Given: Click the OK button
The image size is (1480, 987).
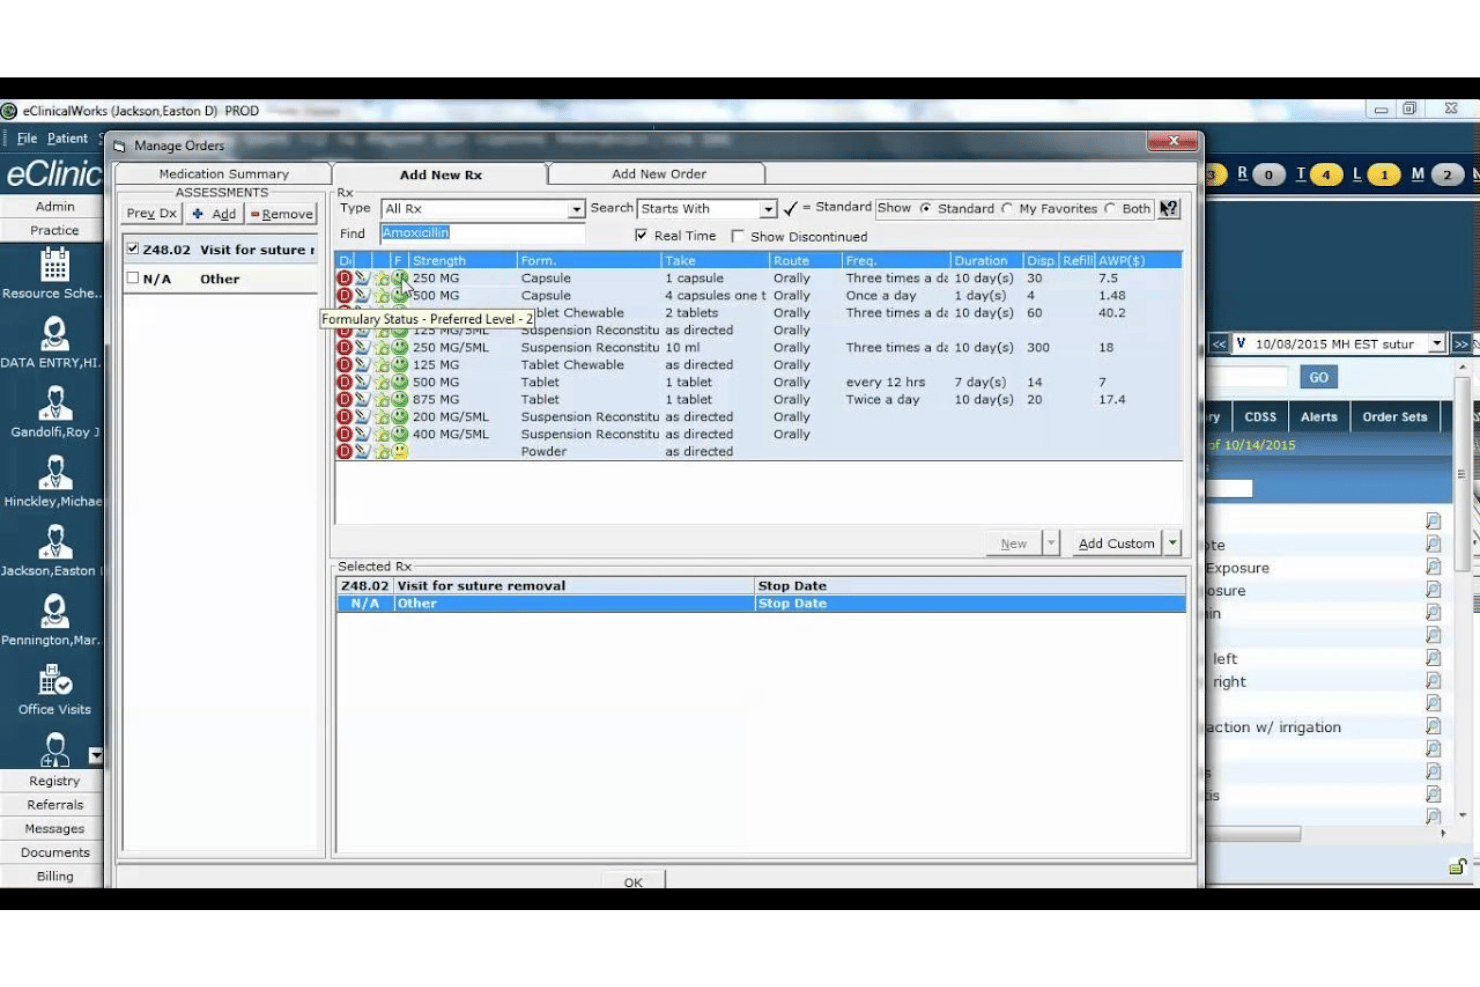Looking at the screenshot, I should pyautogui.click(x=633, y=881).
